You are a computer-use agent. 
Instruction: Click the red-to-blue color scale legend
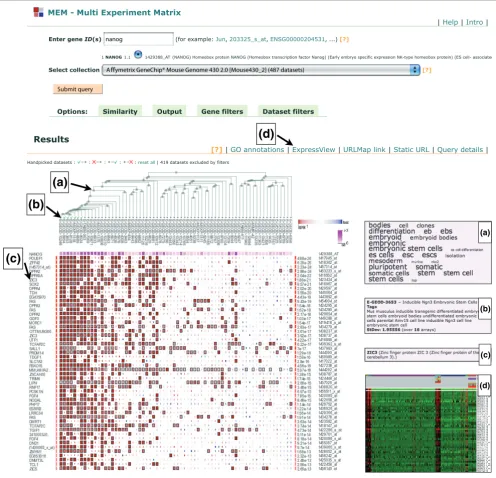pos(320,222)
